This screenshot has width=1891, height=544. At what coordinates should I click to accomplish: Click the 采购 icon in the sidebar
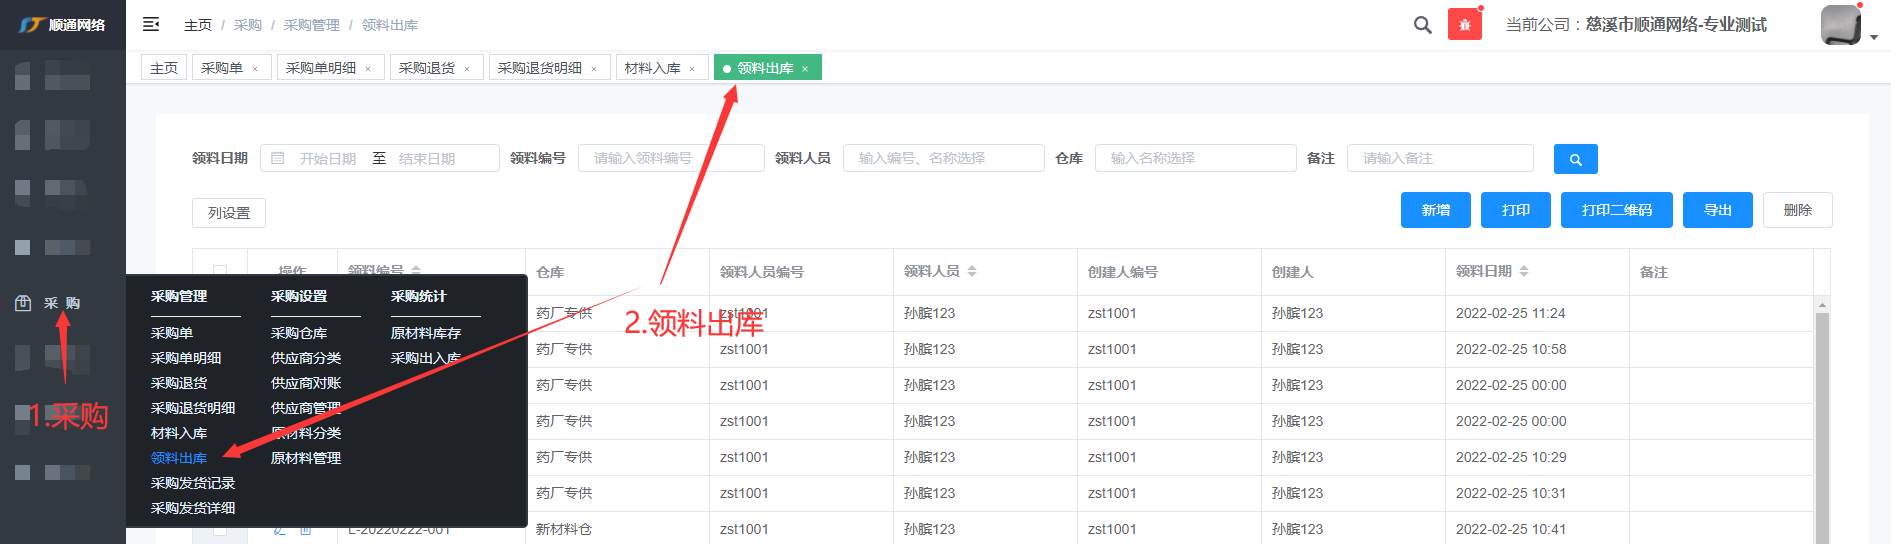pyautogui.click(x=23, y=303)
